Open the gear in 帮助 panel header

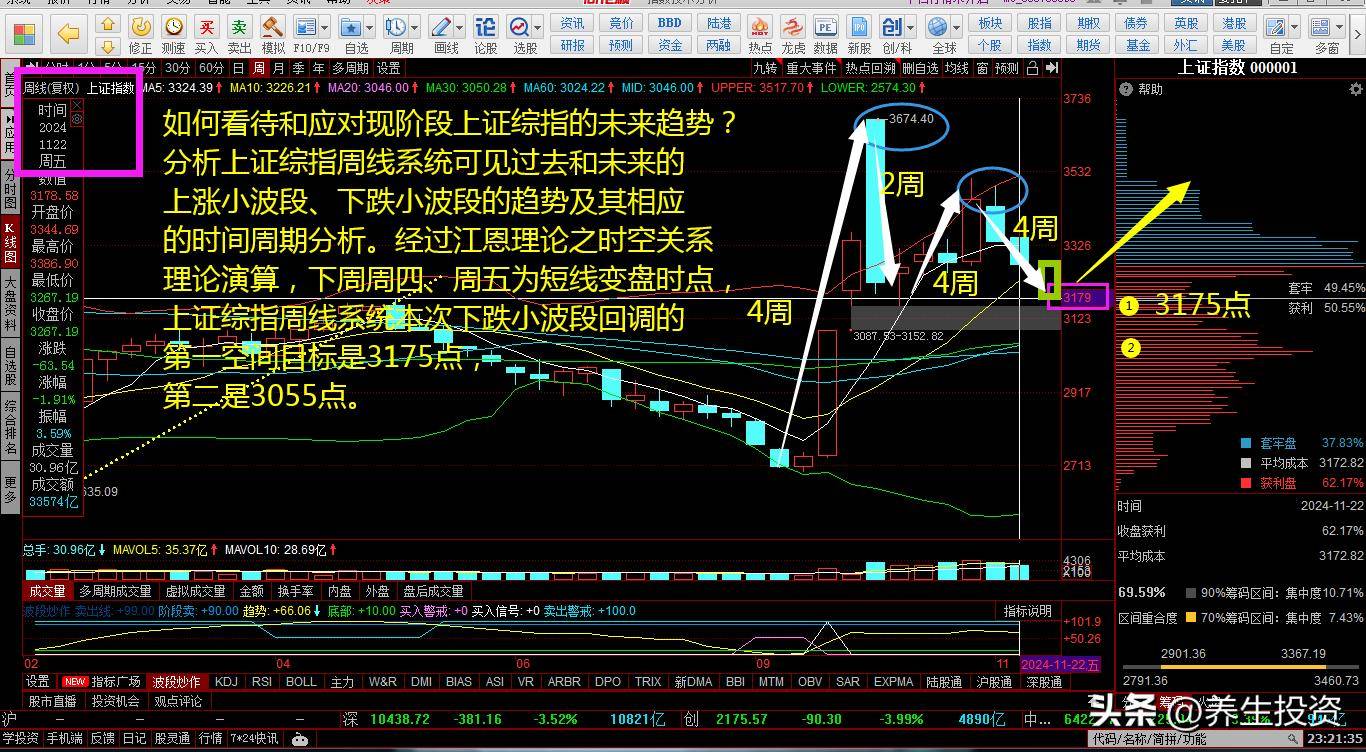pos(1356,89)
